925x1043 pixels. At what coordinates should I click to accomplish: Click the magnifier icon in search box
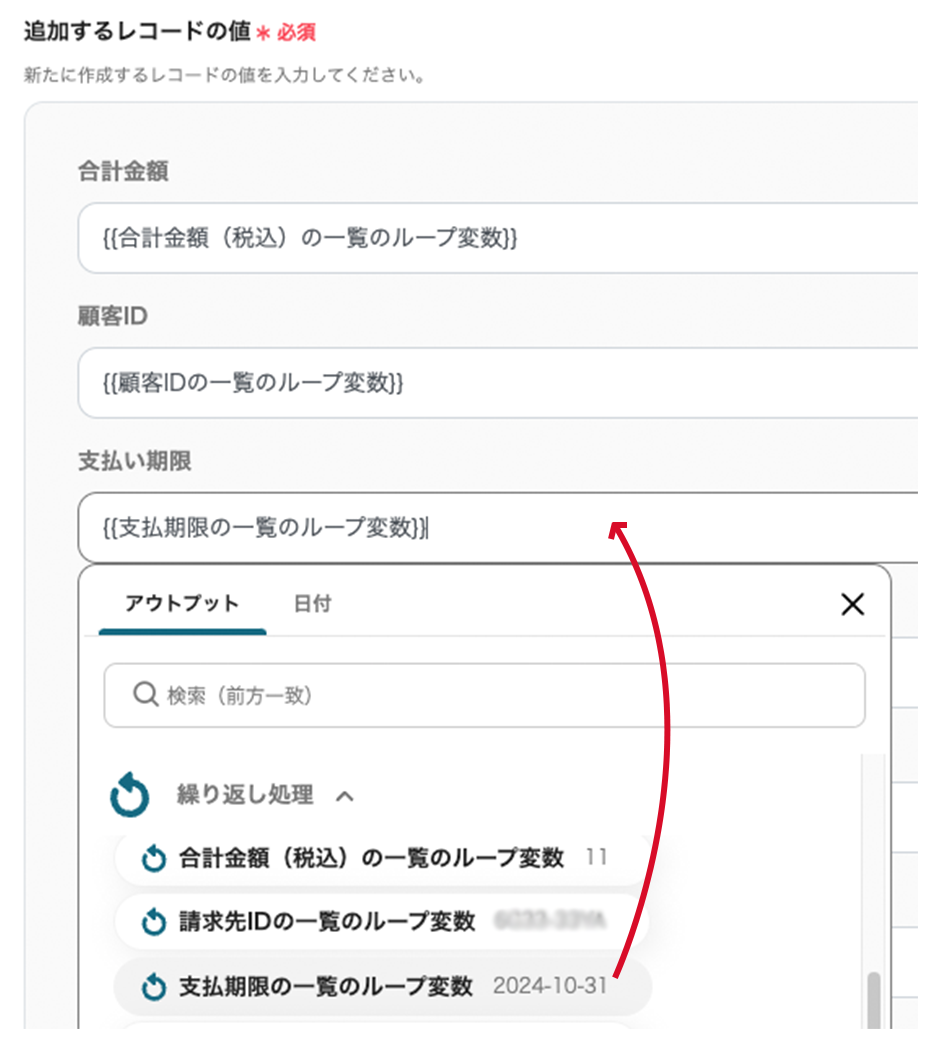[145, 694]
